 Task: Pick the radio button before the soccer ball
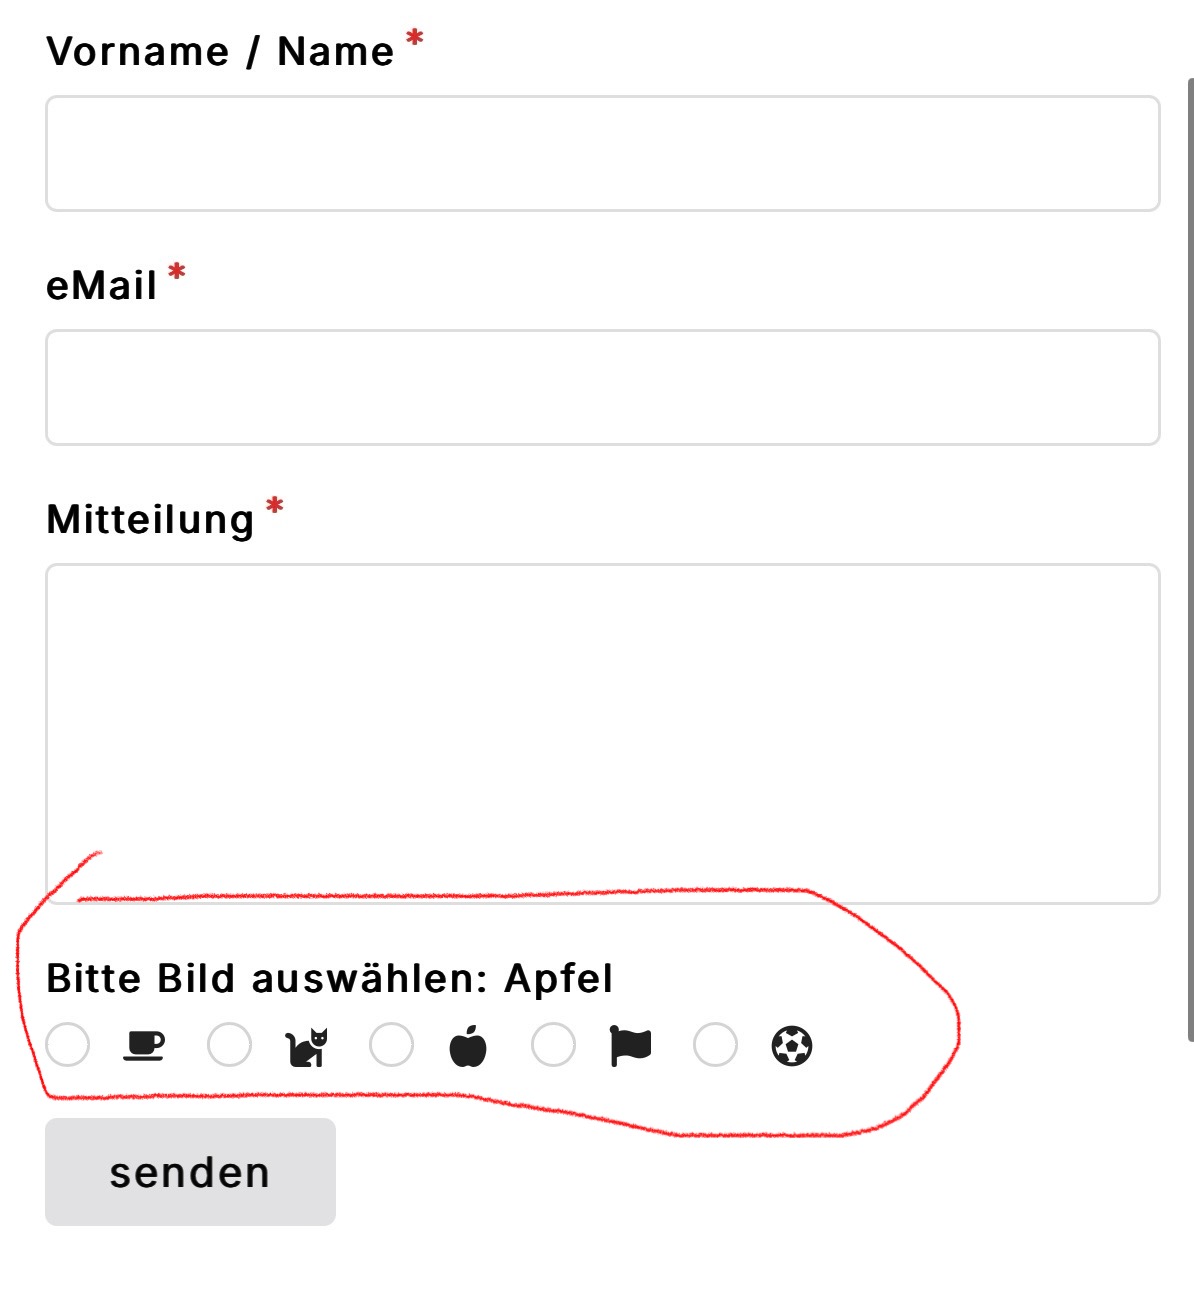tap(715, 1045)
